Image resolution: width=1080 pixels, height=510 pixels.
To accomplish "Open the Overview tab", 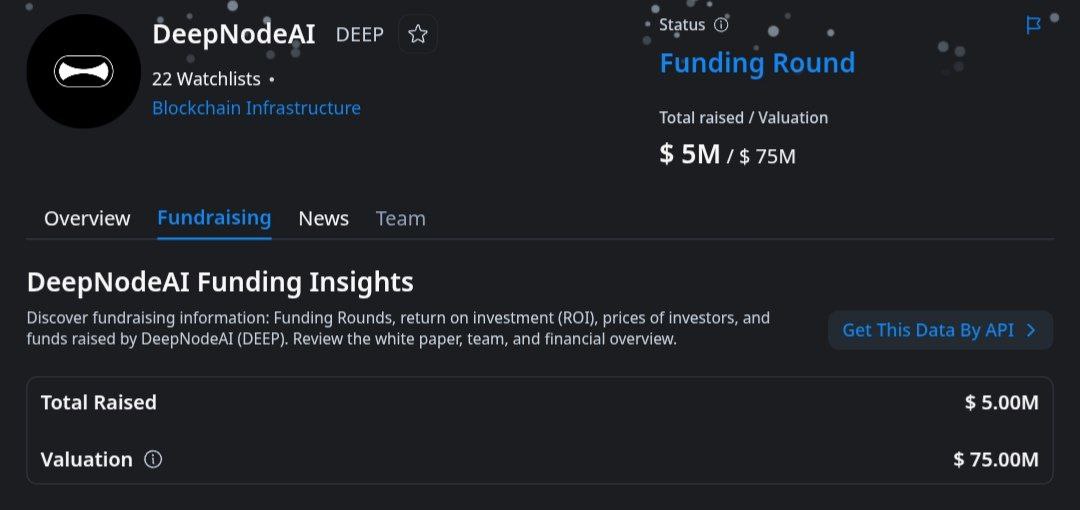I will point(87,218).
